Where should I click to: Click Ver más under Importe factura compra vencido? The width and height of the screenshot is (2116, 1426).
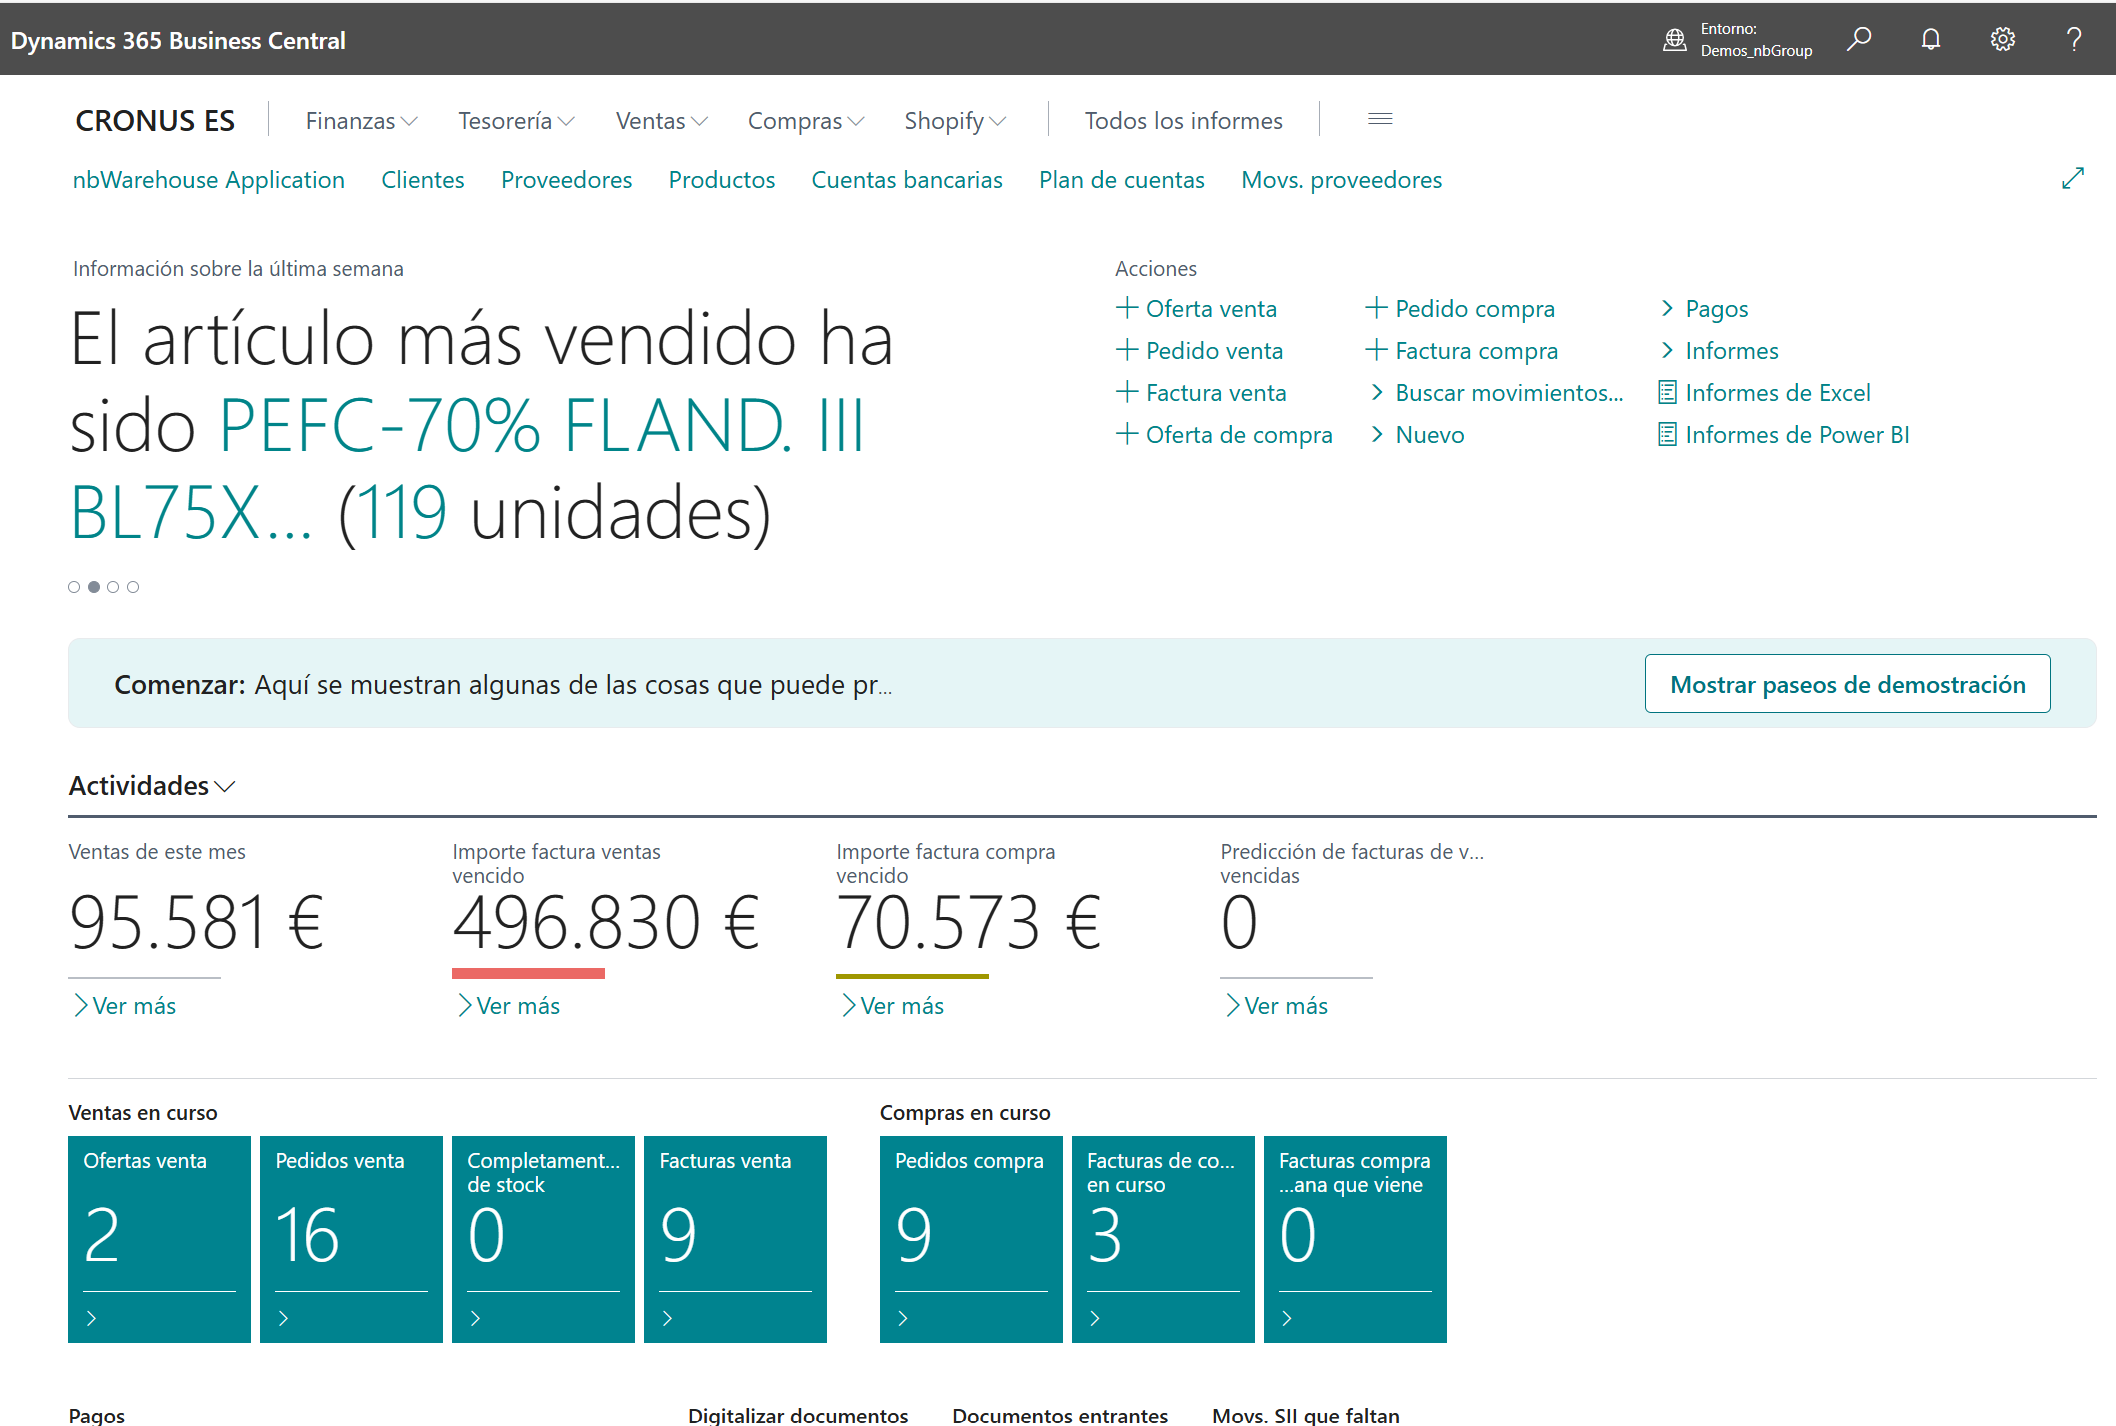892,1005
